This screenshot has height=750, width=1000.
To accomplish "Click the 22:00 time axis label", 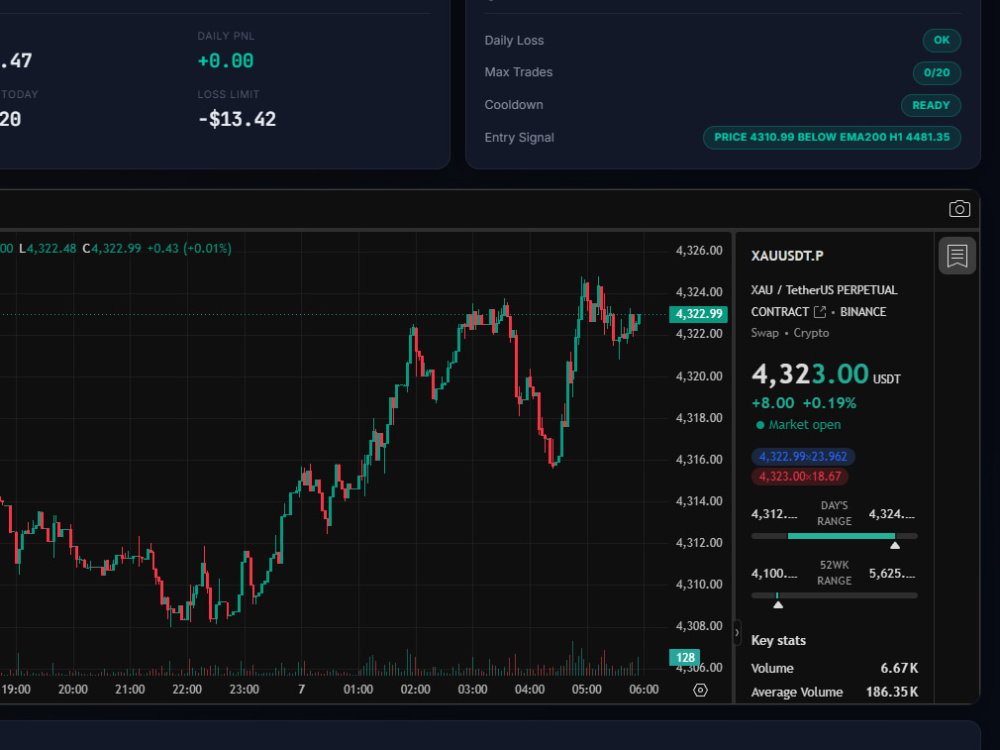I will coord(187,689).
